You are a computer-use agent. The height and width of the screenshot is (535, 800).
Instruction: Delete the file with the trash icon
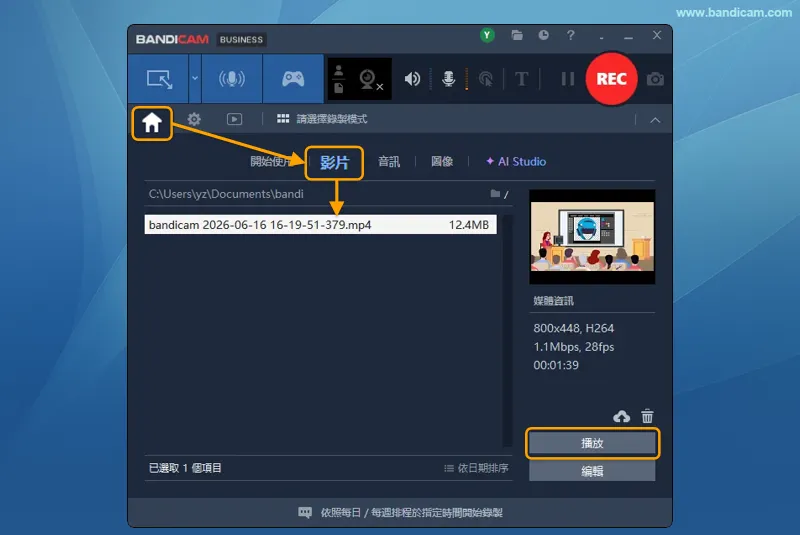tap(647, 416)
